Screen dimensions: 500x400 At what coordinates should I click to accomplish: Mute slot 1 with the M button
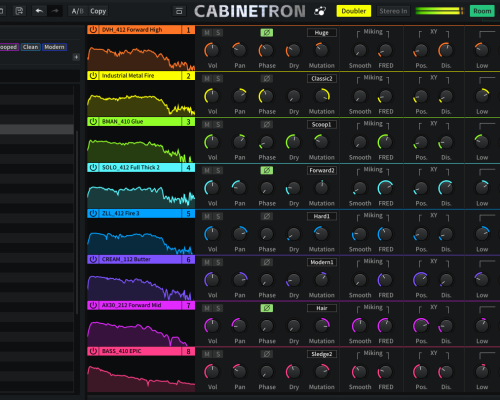pyautogui.click(x=207, y=33)
